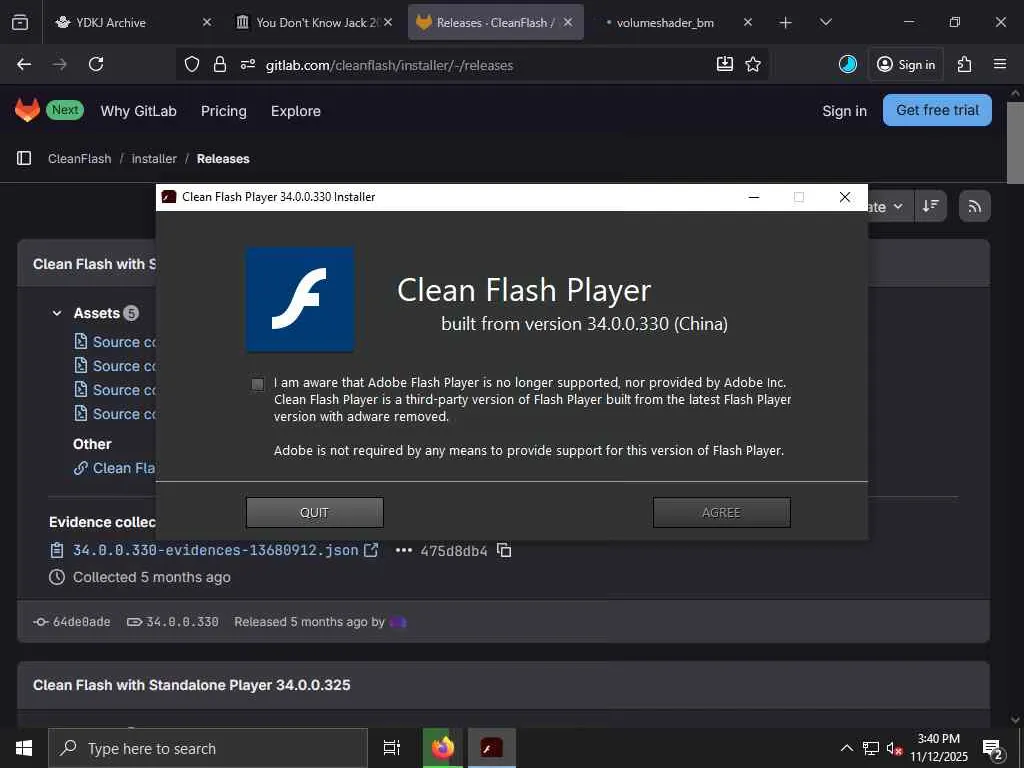Image resolution: width=1024 pixels, height=768 pixels.
Task: Close the YDKJ Archive tab
Action: pos(207,22)
